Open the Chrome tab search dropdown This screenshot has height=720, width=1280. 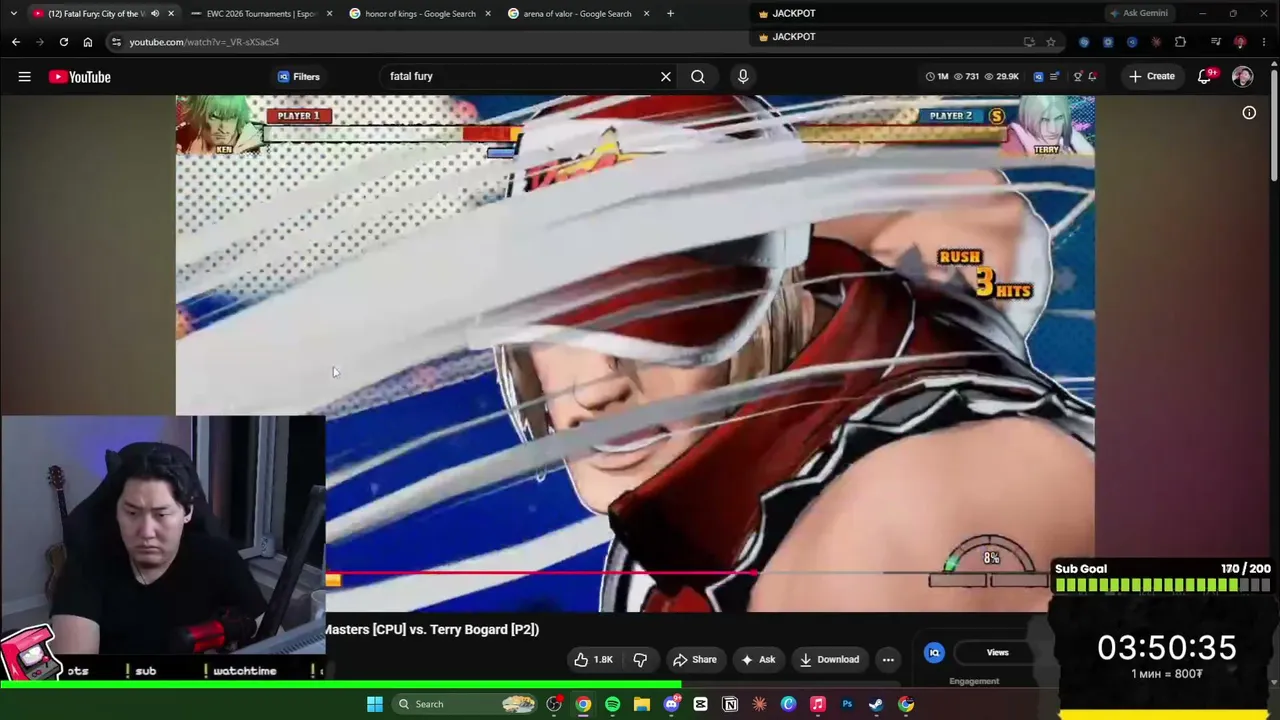[x=13, y=13]
